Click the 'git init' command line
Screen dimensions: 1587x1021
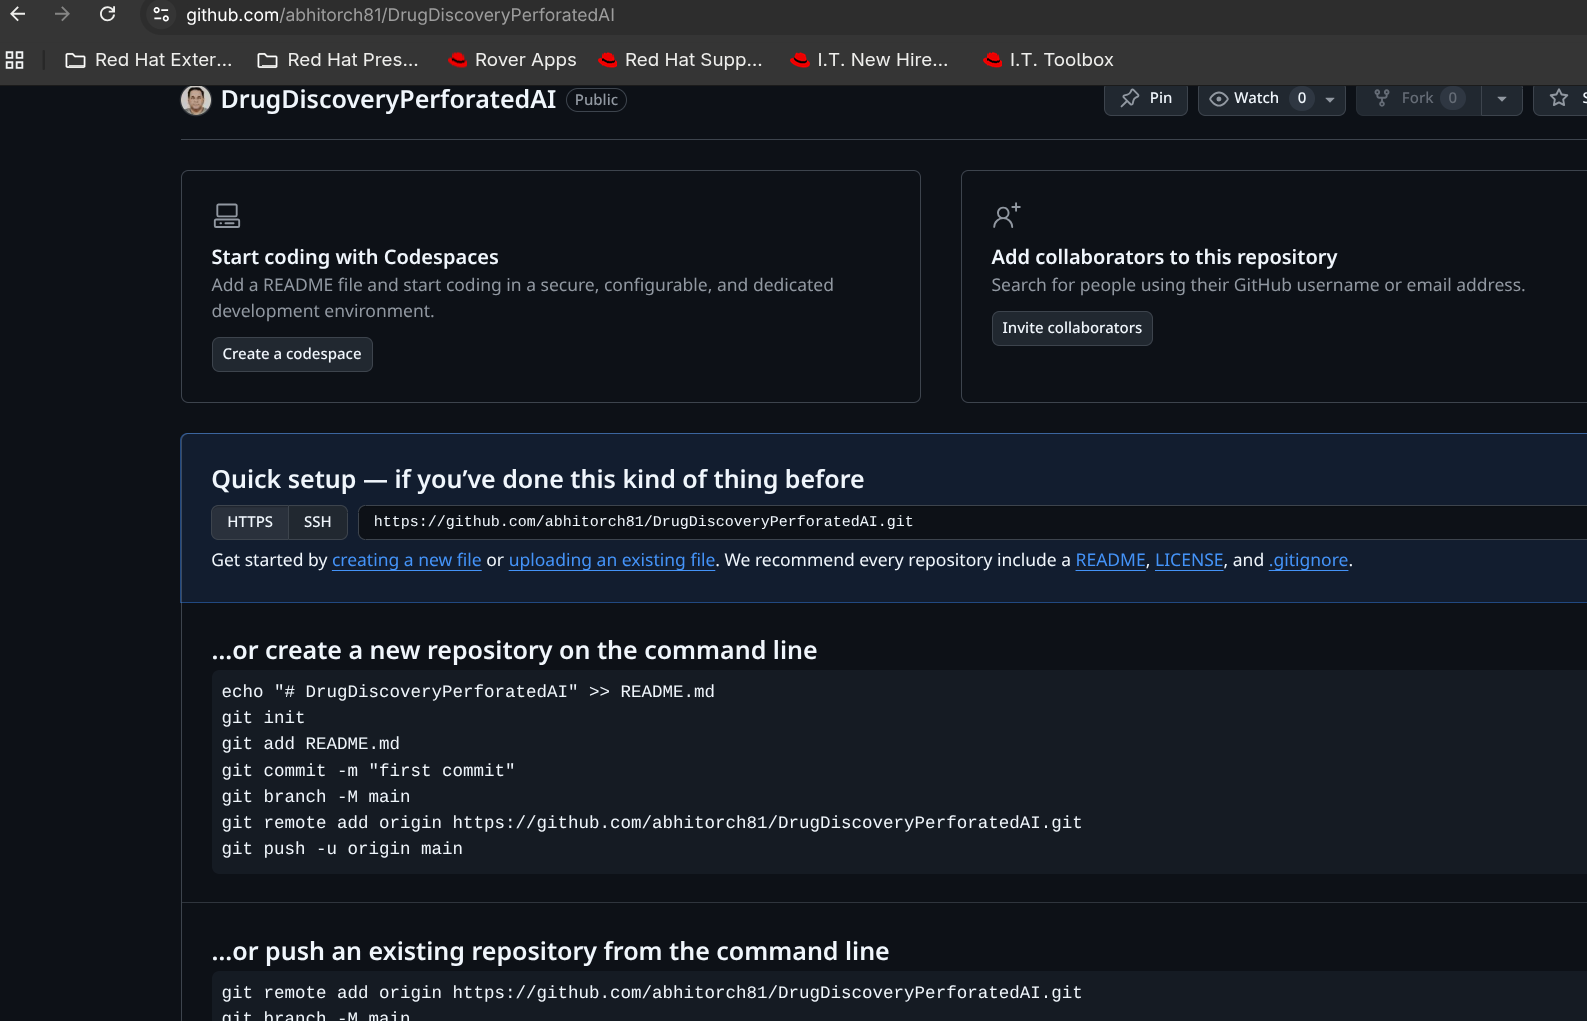pyautogui.click(x=263, y=718)
